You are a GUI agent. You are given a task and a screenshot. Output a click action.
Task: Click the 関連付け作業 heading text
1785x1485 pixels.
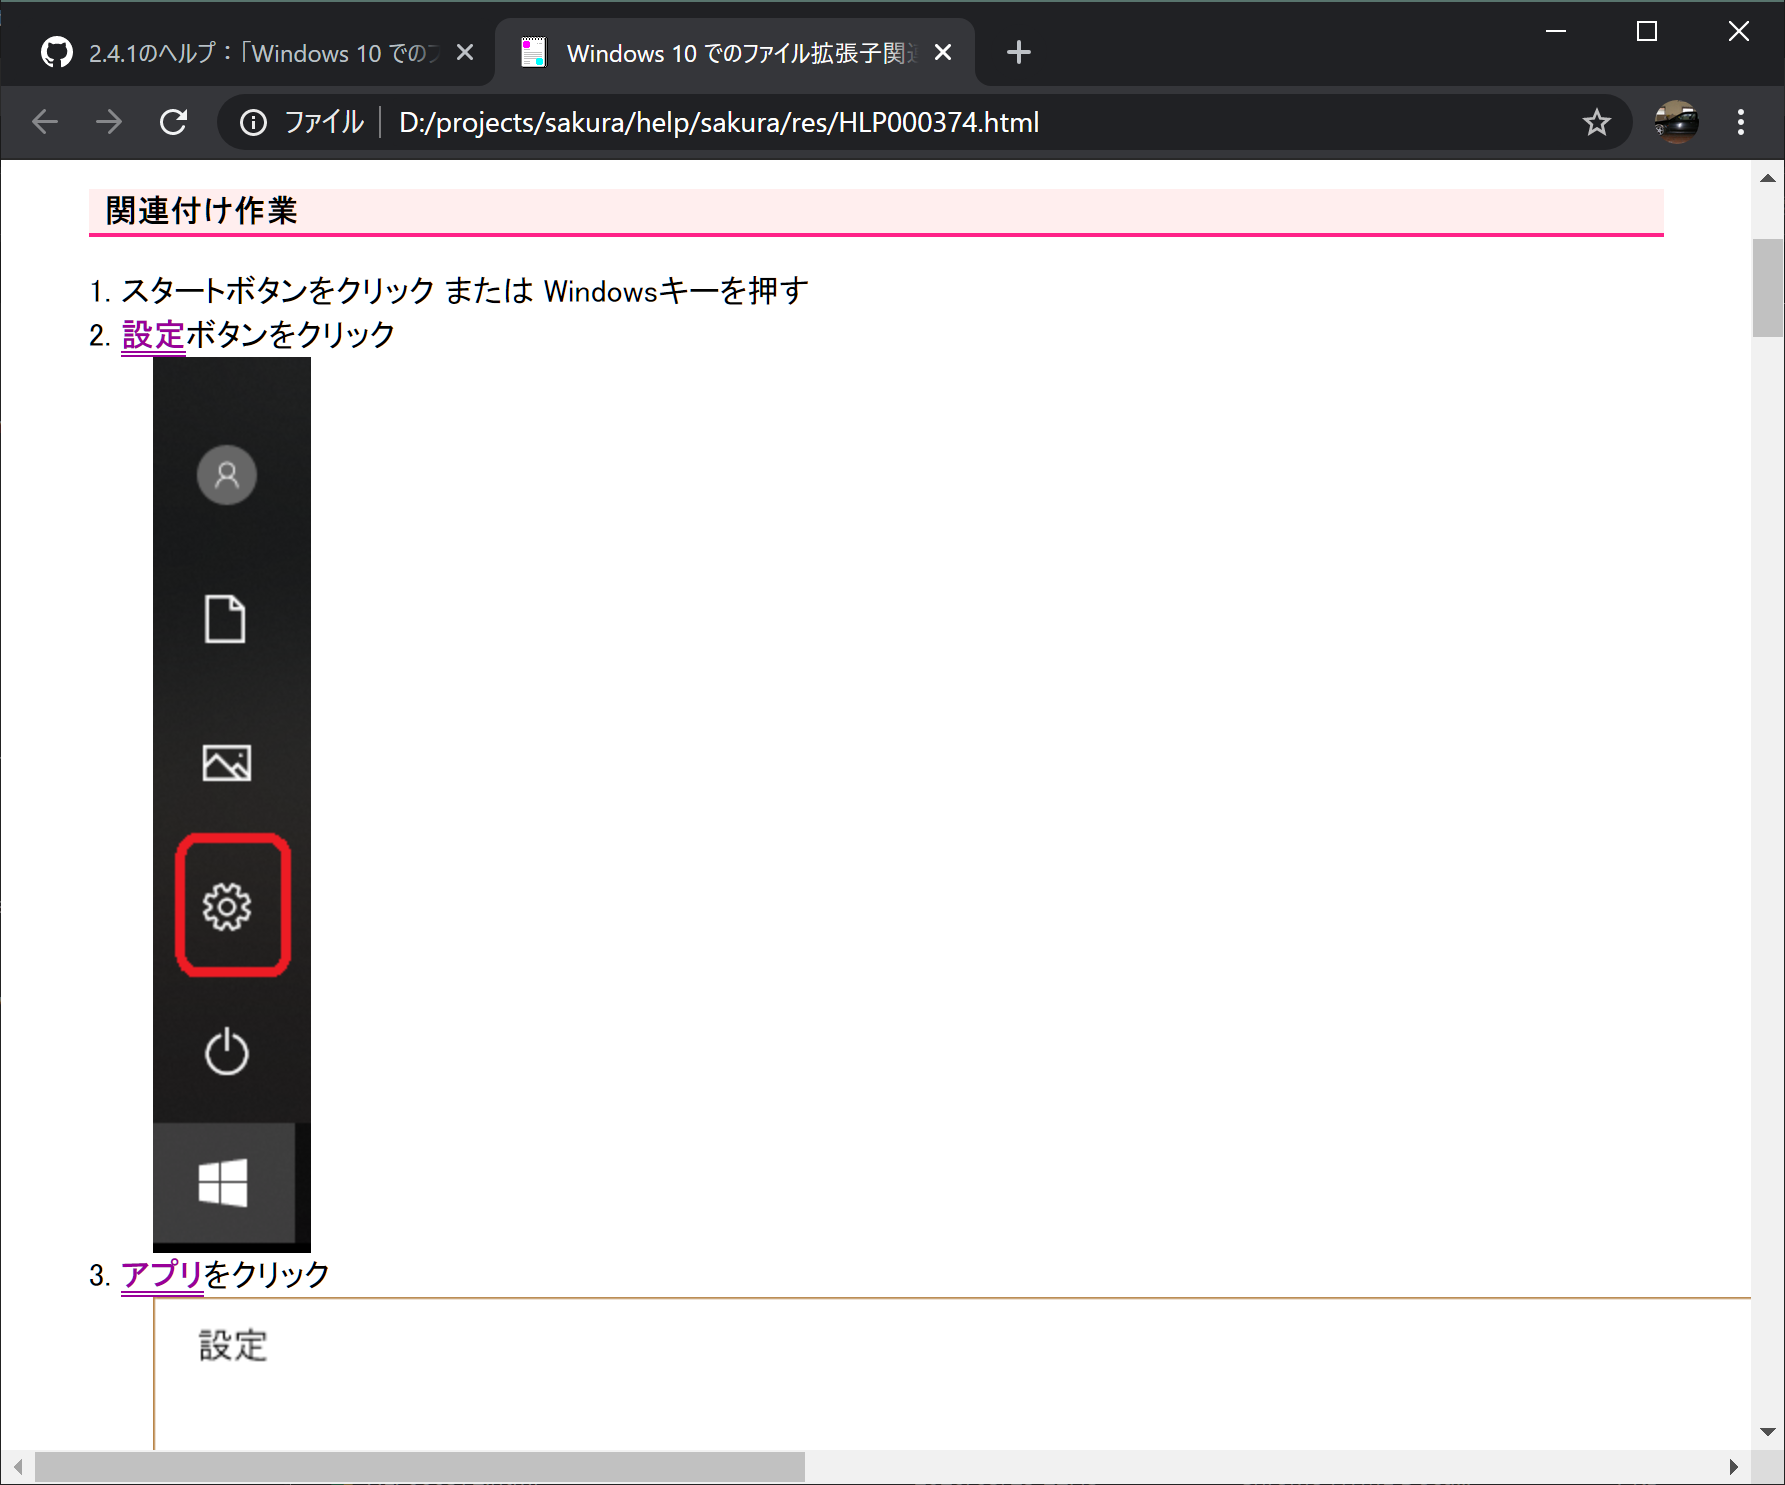pyautogui.click(x=201, y=211)
